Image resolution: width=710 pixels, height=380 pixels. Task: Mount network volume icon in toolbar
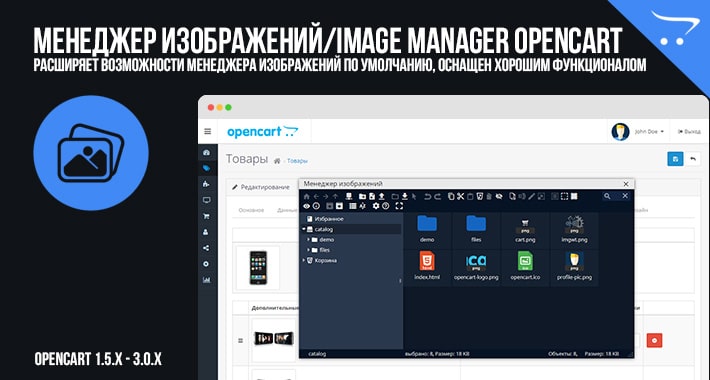point(349,196)
